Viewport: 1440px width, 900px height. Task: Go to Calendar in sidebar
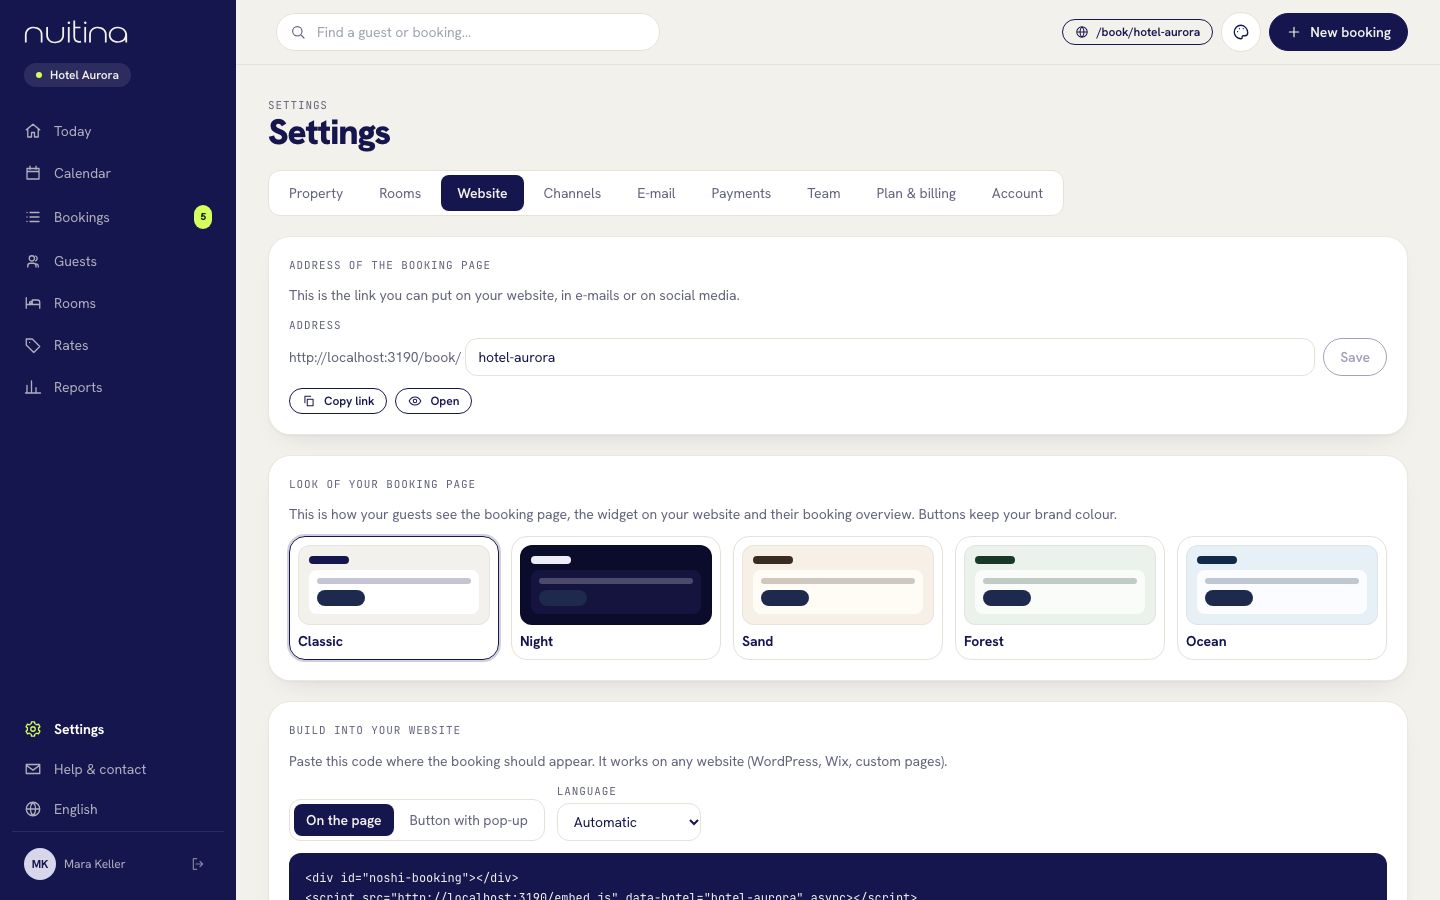118,173
